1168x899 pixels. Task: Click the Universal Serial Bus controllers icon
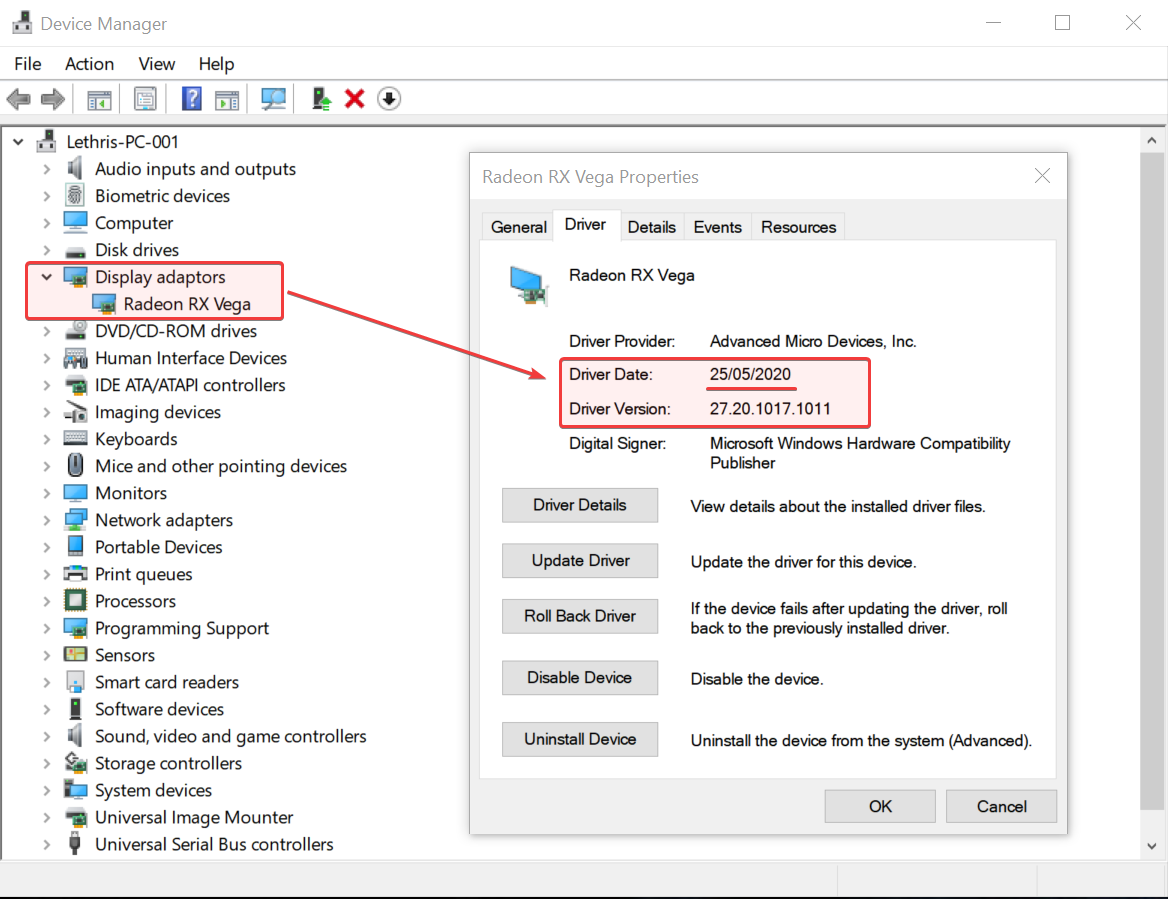[x=74, y=844]
